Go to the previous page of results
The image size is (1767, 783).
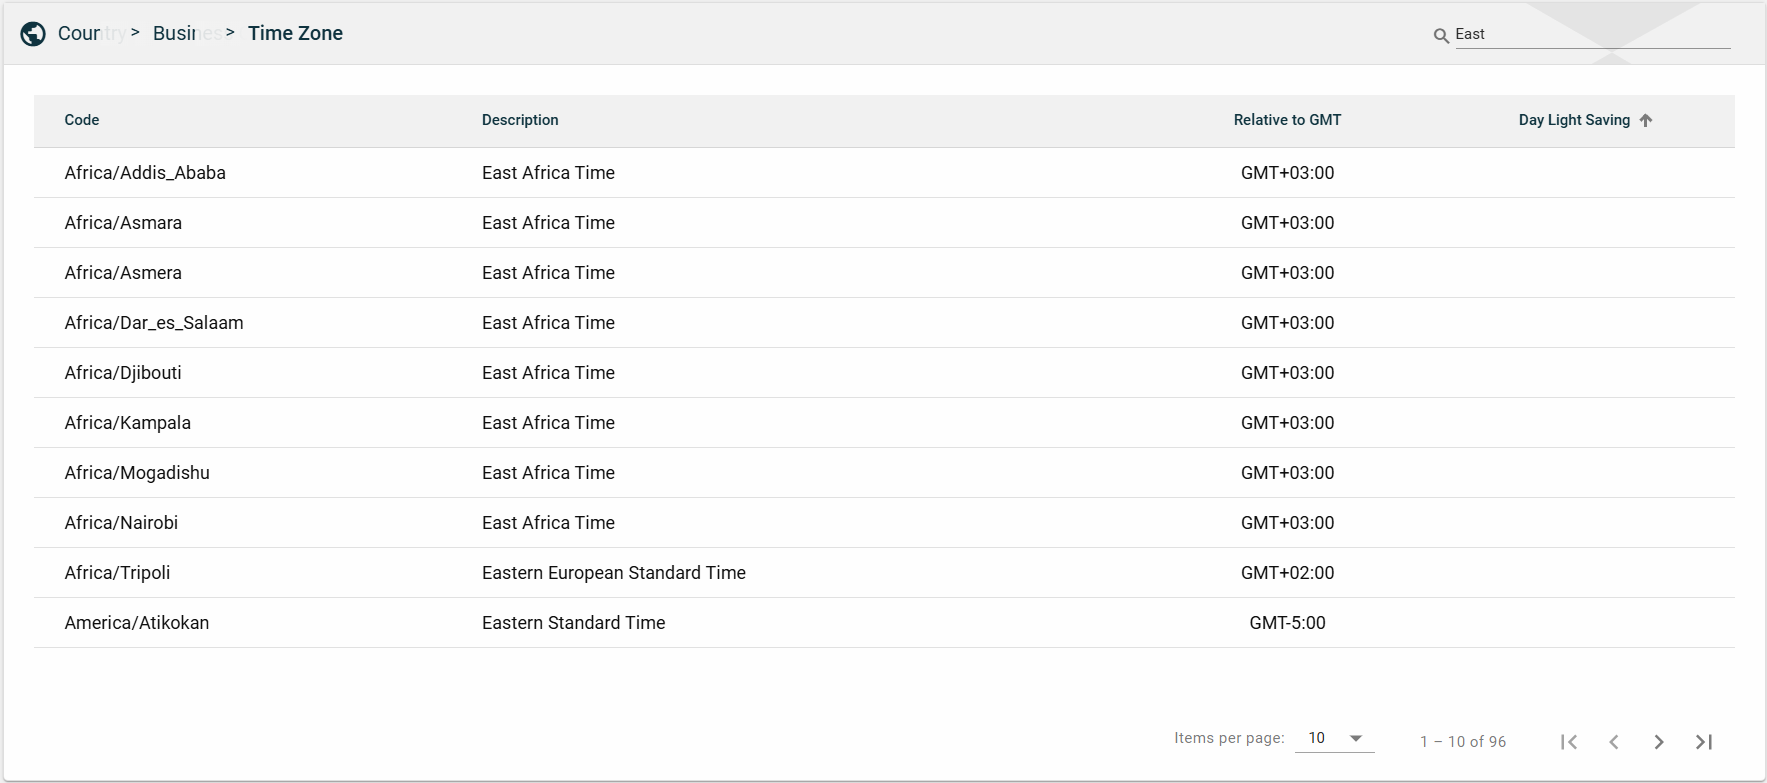(1614, 742)
